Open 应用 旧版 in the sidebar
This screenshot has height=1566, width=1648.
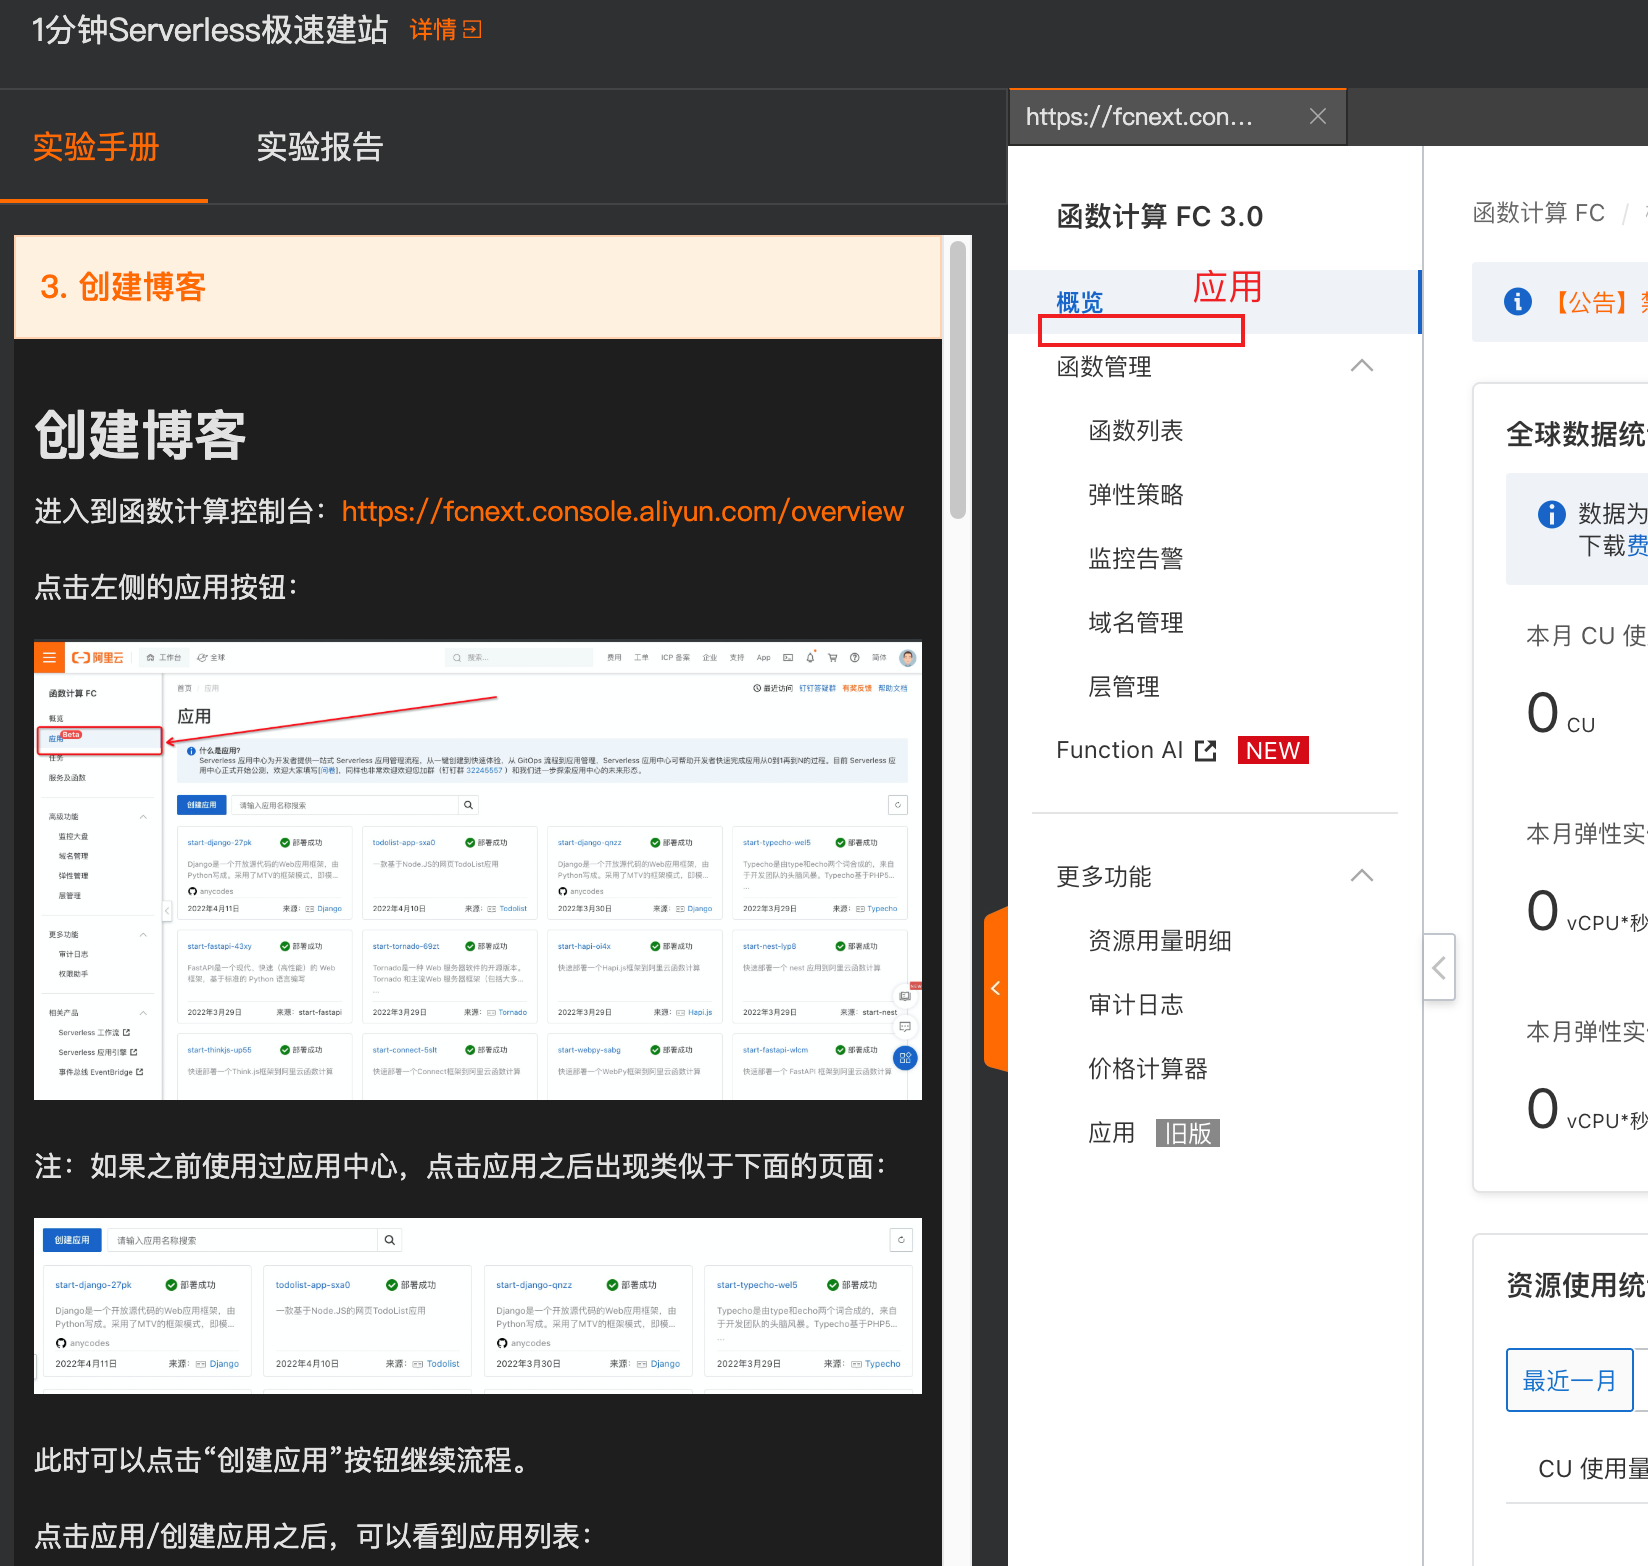pyautogui.click(x=1154, y=1133)
